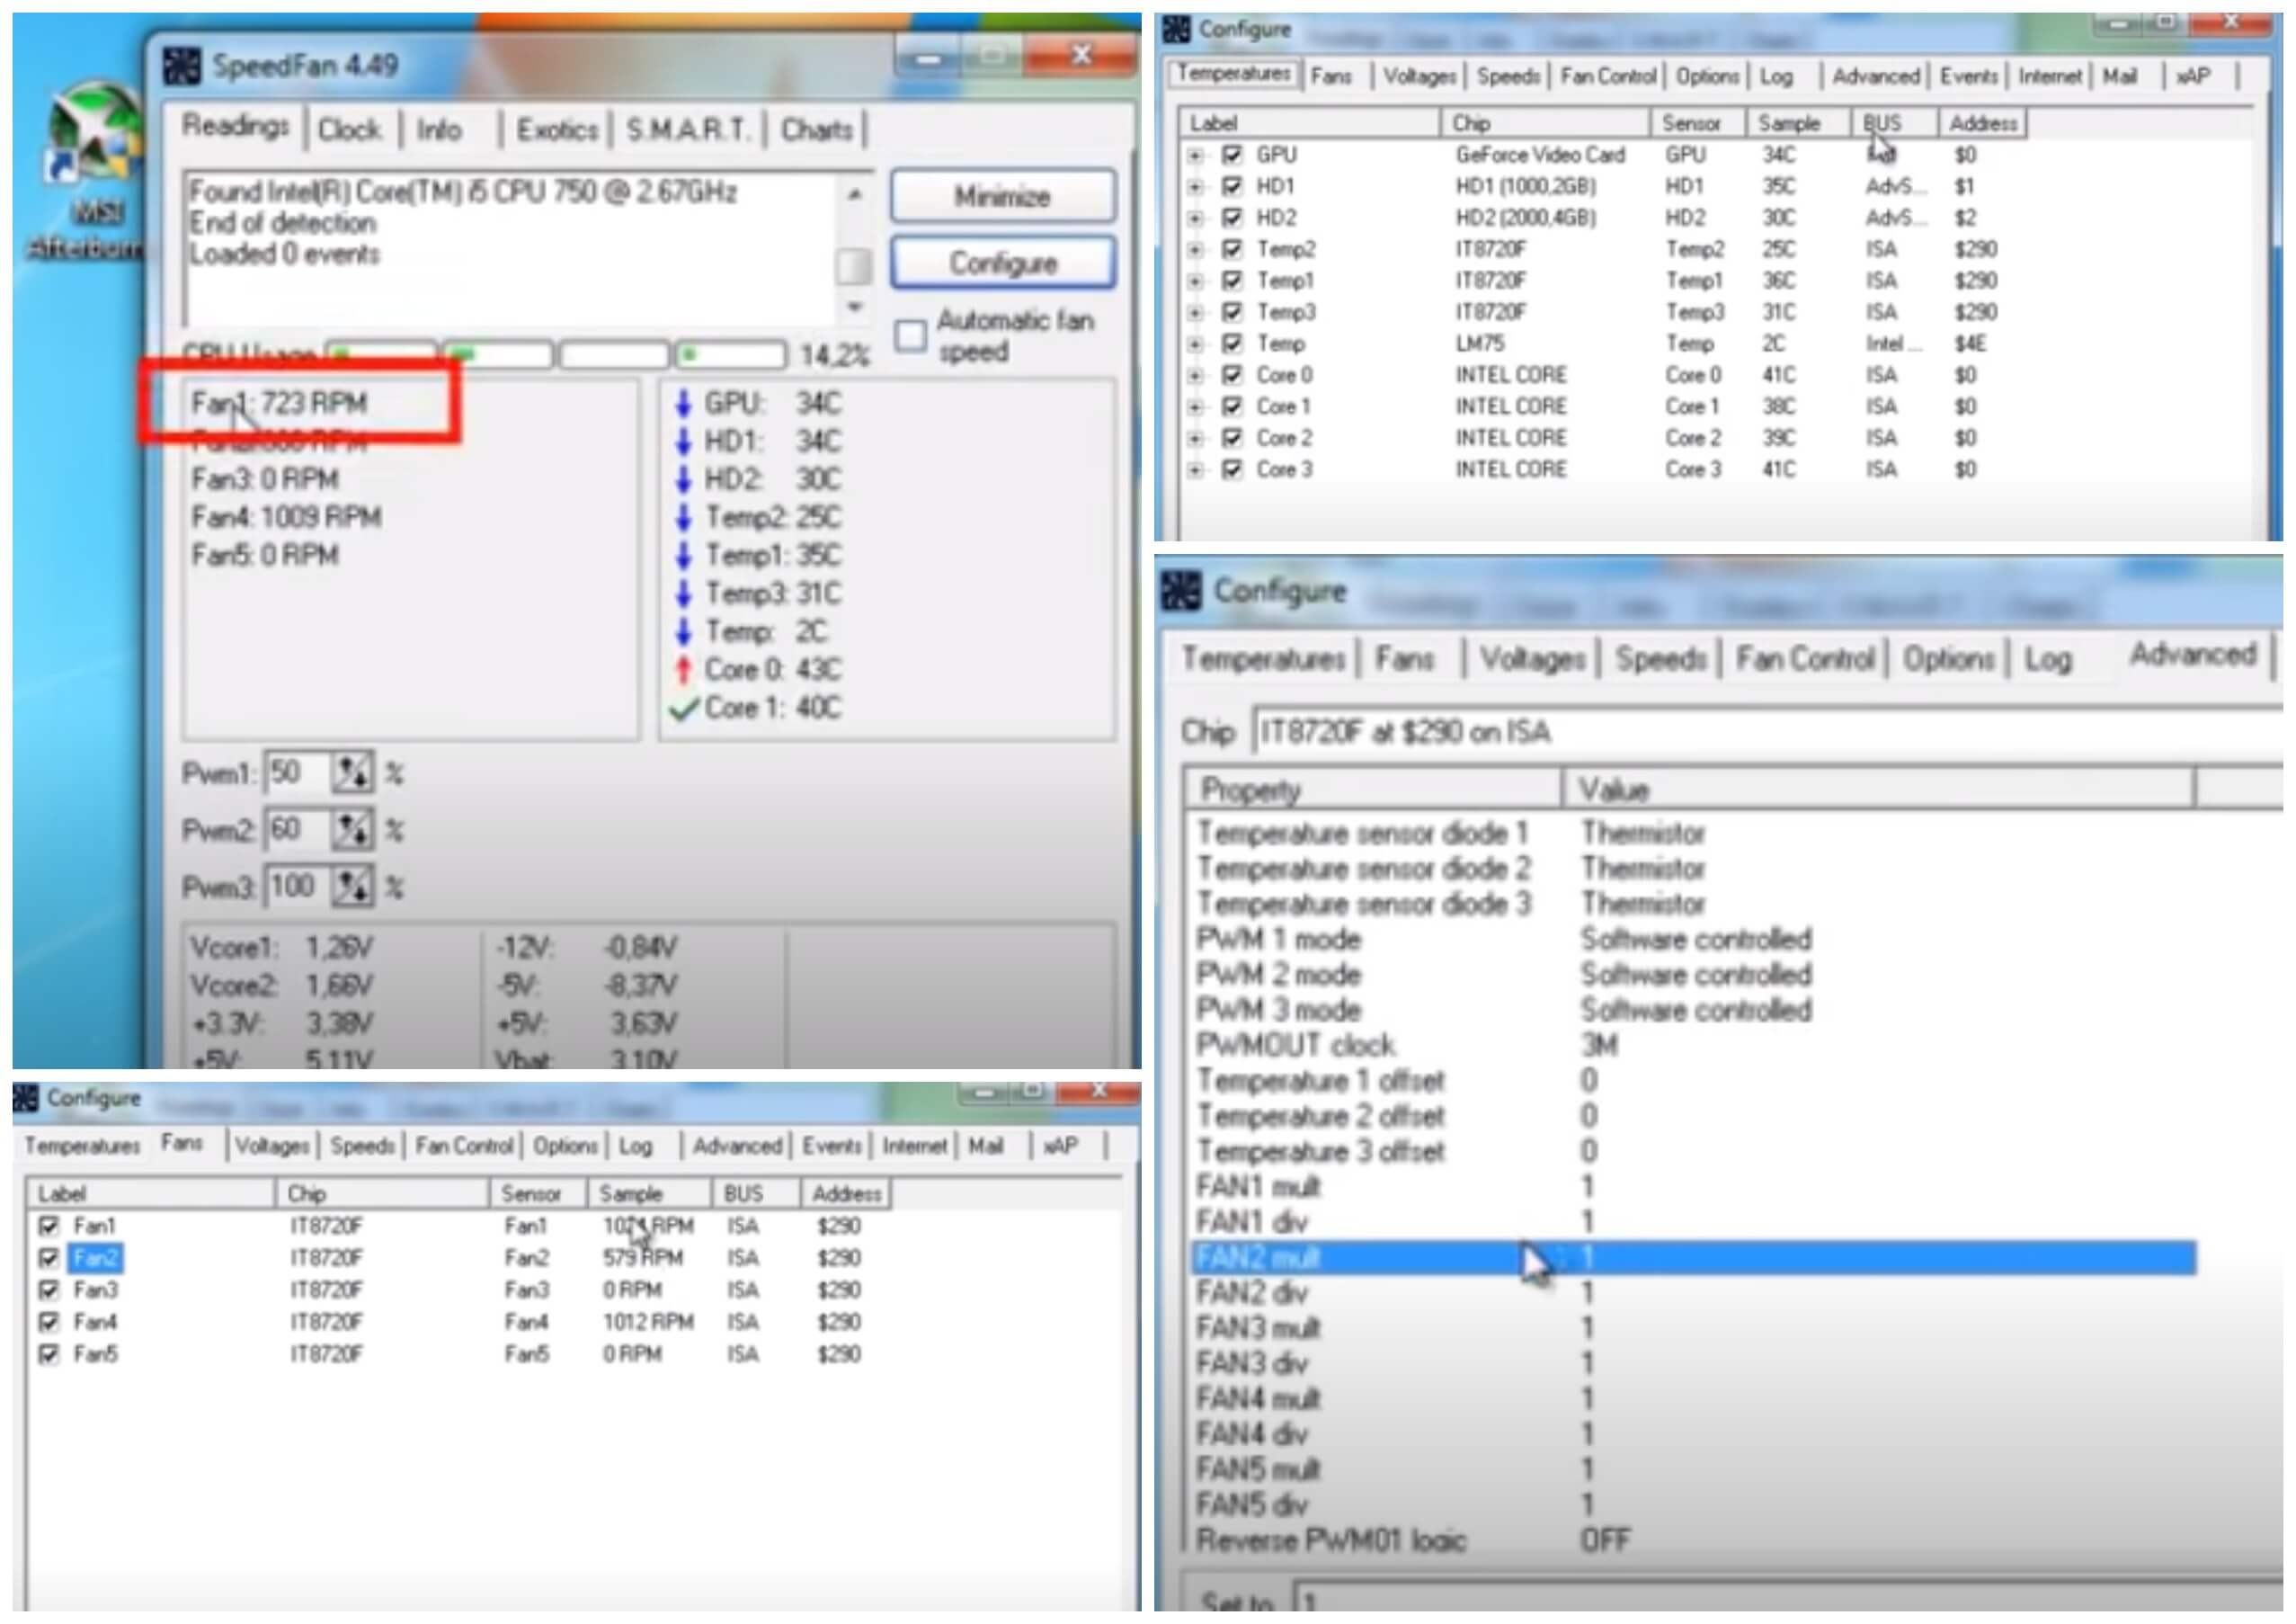
Task: Open the Exotics tab in SpeedFan
Action: pyautogui.click(x=557, y=130)
